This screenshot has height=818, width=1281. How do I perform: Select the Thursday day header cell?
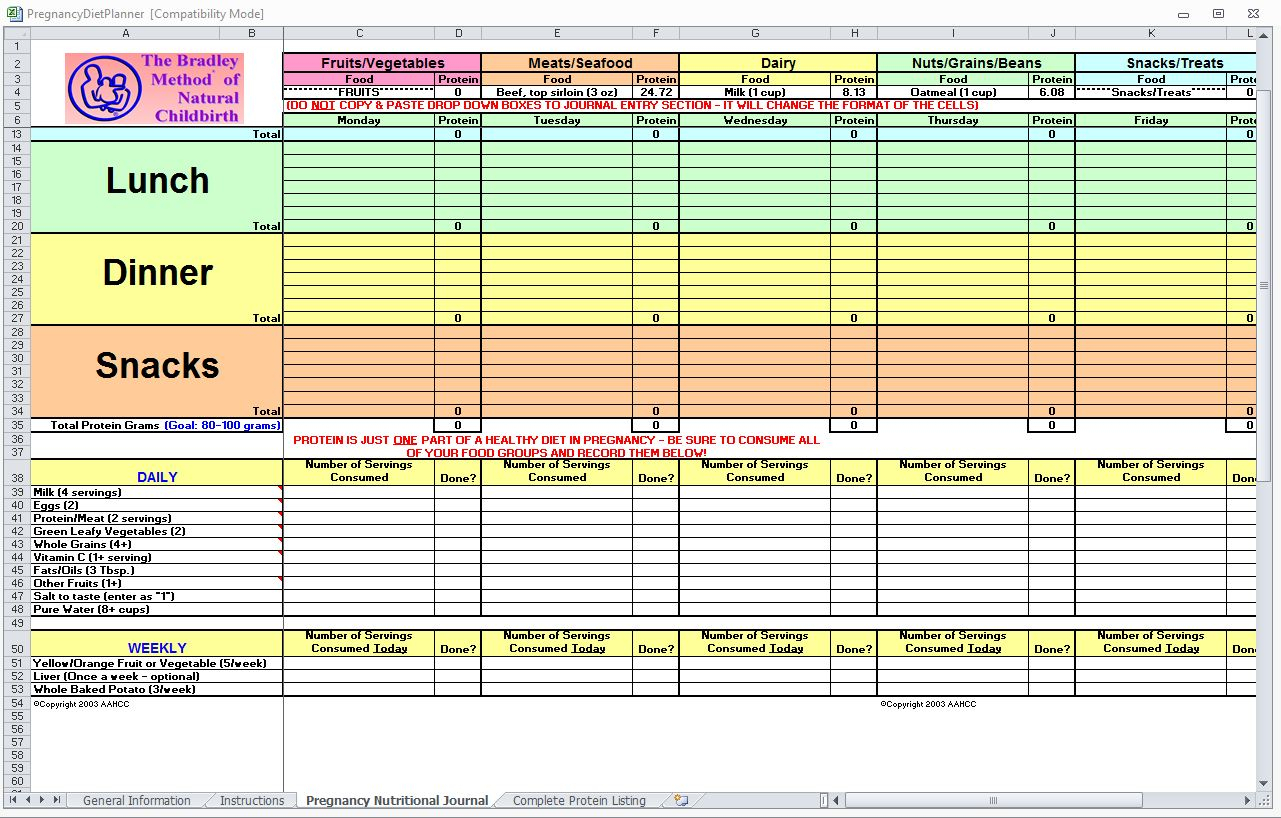pyautogui.click(x=953, y=120)
